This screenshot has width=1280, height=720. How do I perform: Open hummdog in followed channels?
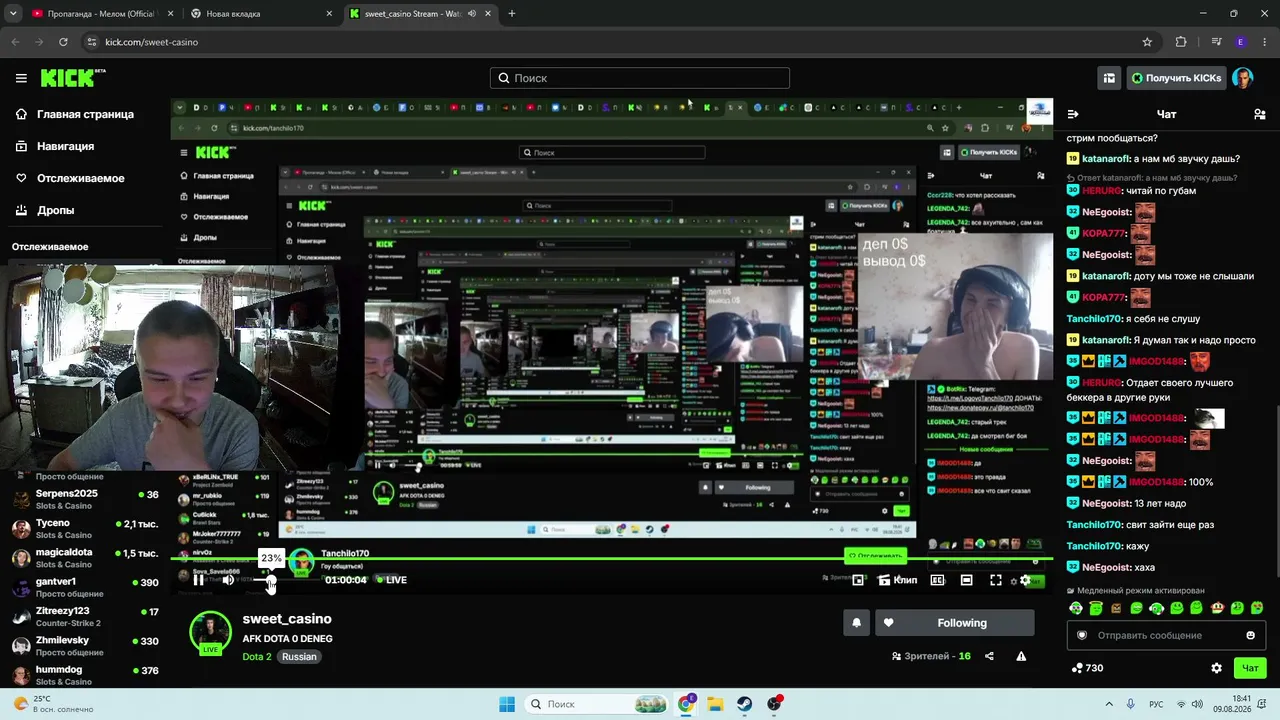[85, 675]
